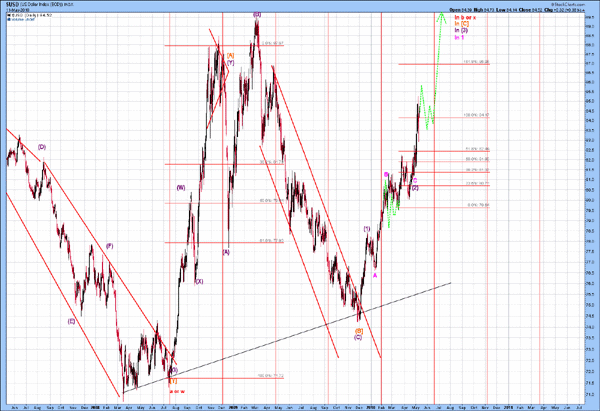Click the orange [B] wave label
The height and width of the screenshot is (411, 600).
[359, 331]
